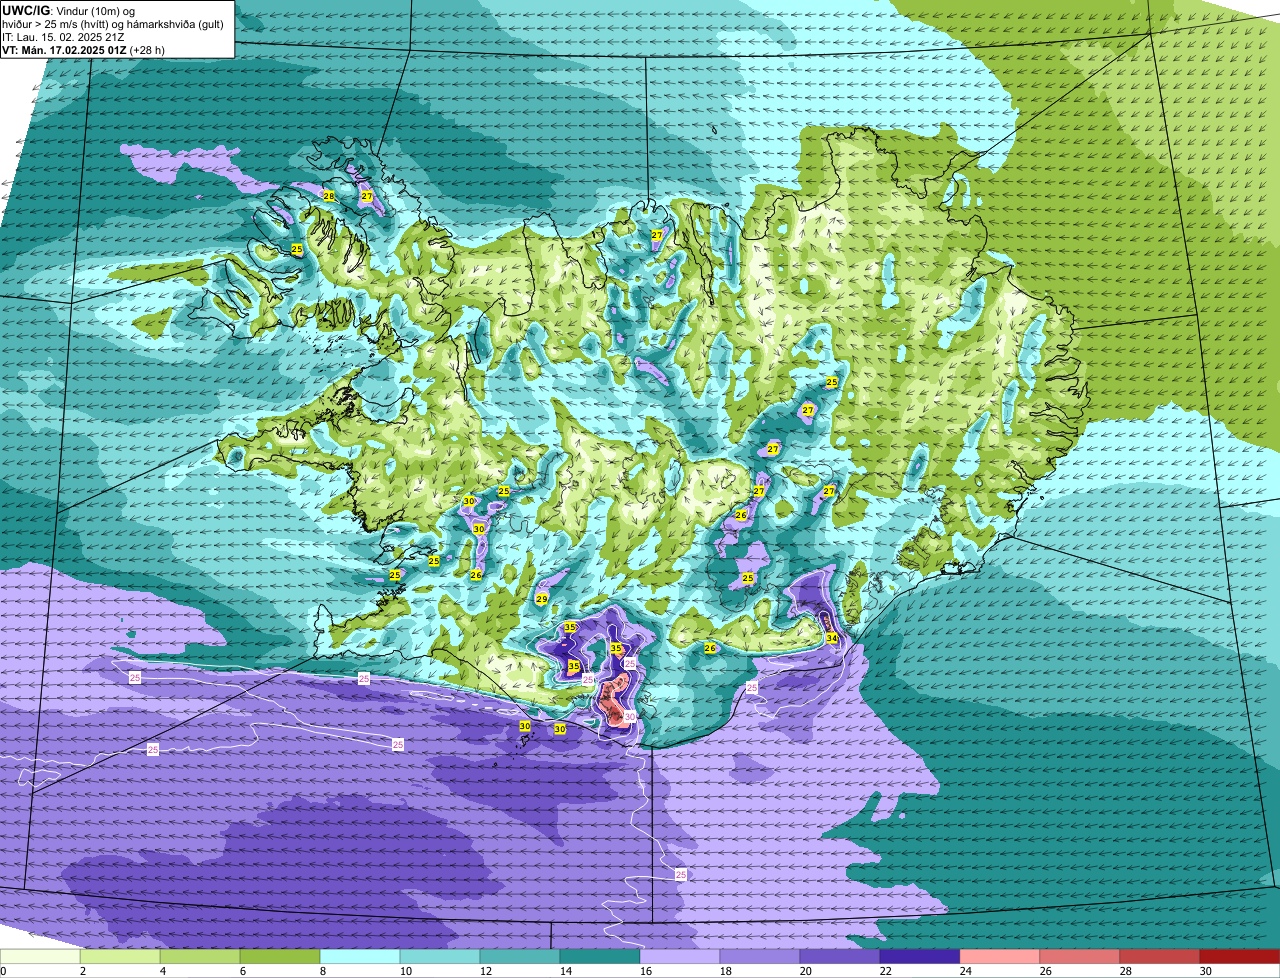The image size is (1280, 978).
Task: Select the legend color segment between 8 and 10
Action: tap(360, 956)
